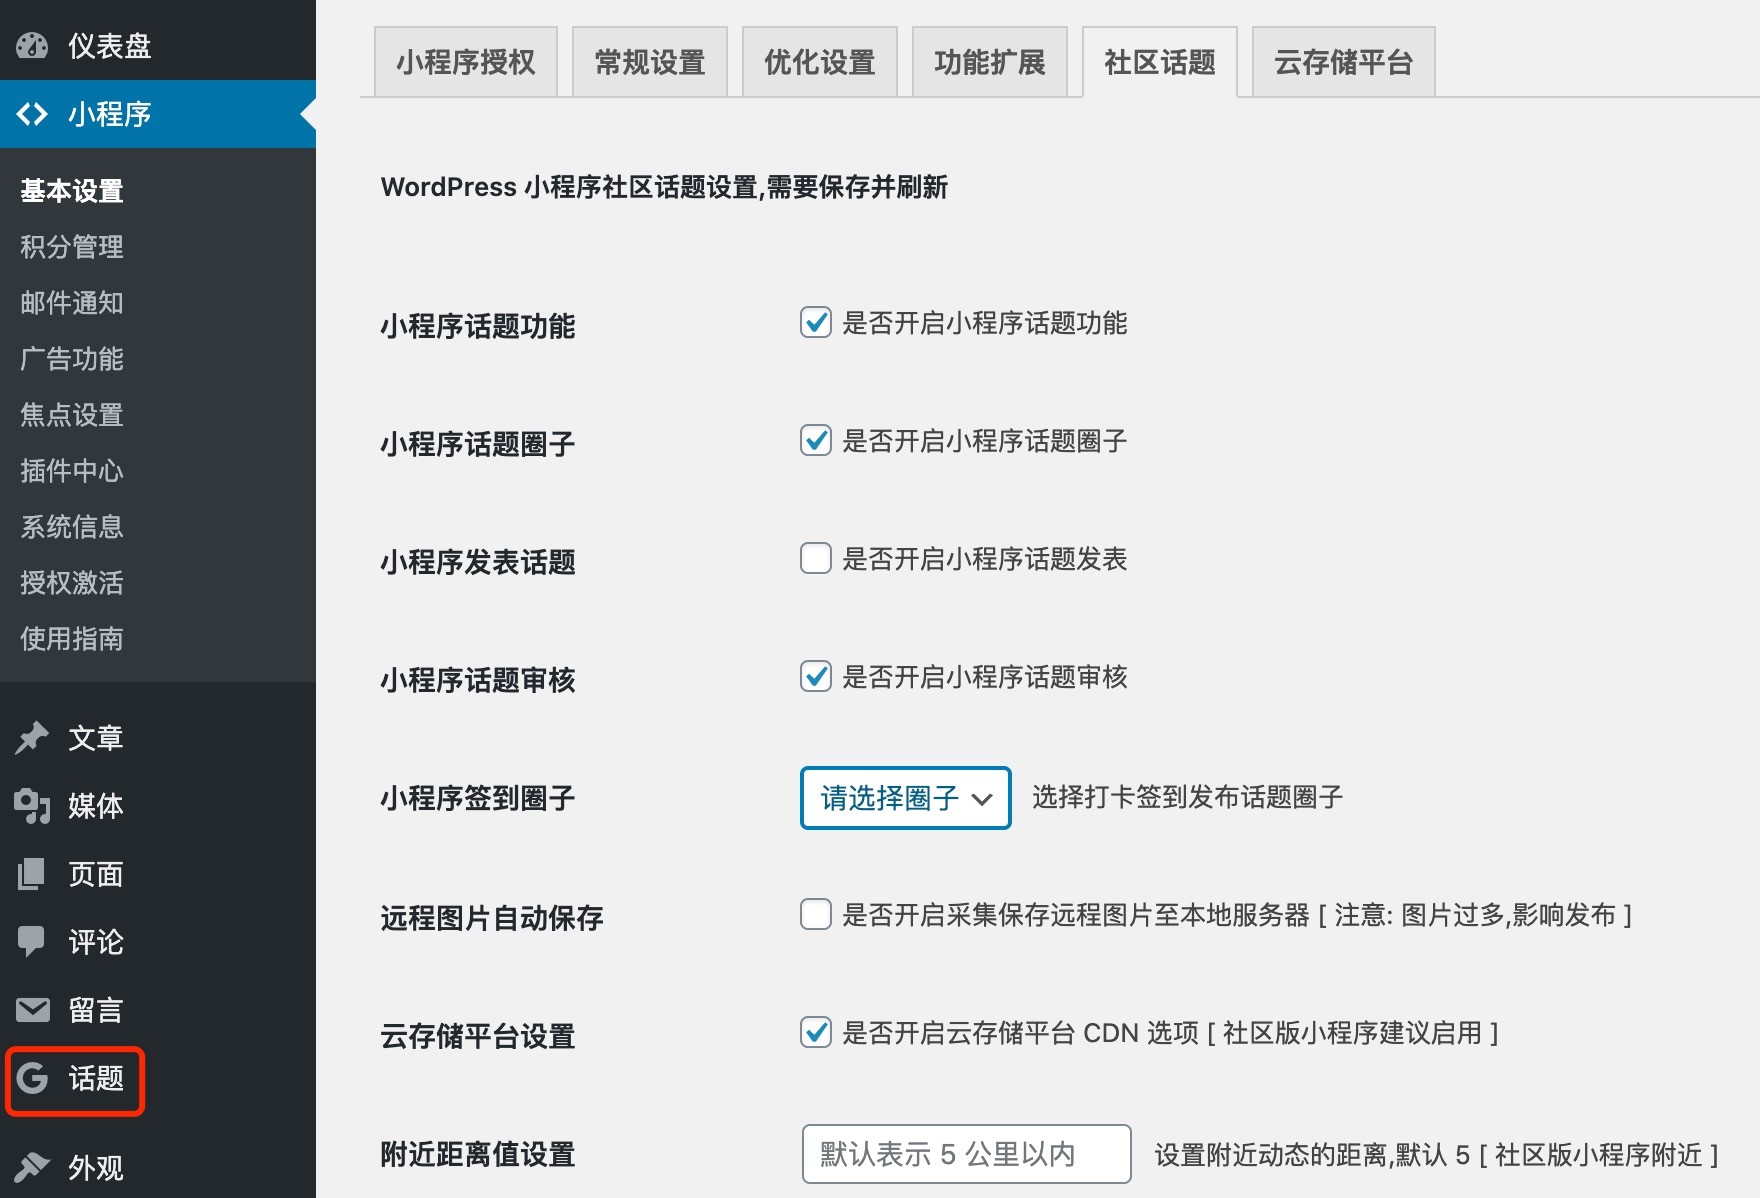
Task: Click the 云存储平台设置 setting label
Action: (478, 1036)
